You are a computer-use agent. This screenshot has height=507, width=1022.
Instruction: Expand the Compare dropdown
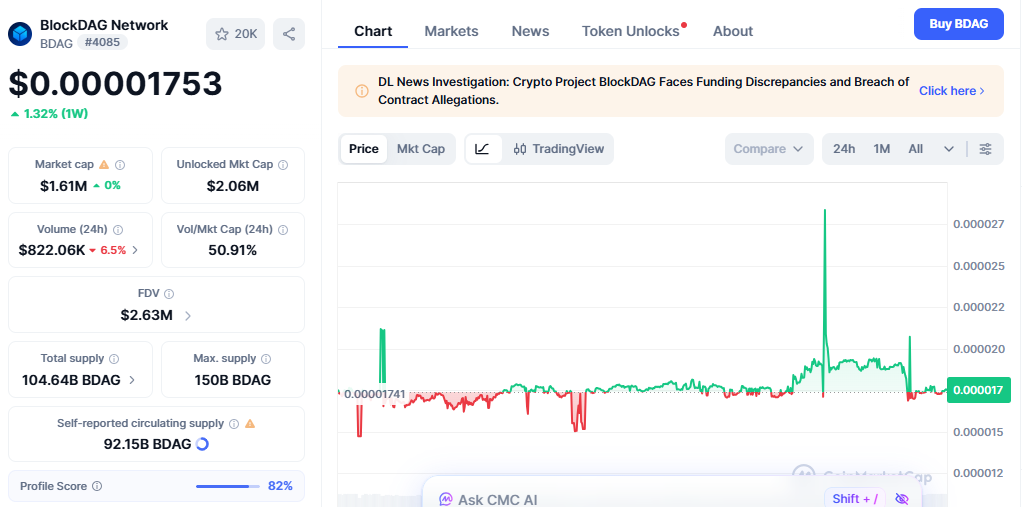[x=769, y=149]
